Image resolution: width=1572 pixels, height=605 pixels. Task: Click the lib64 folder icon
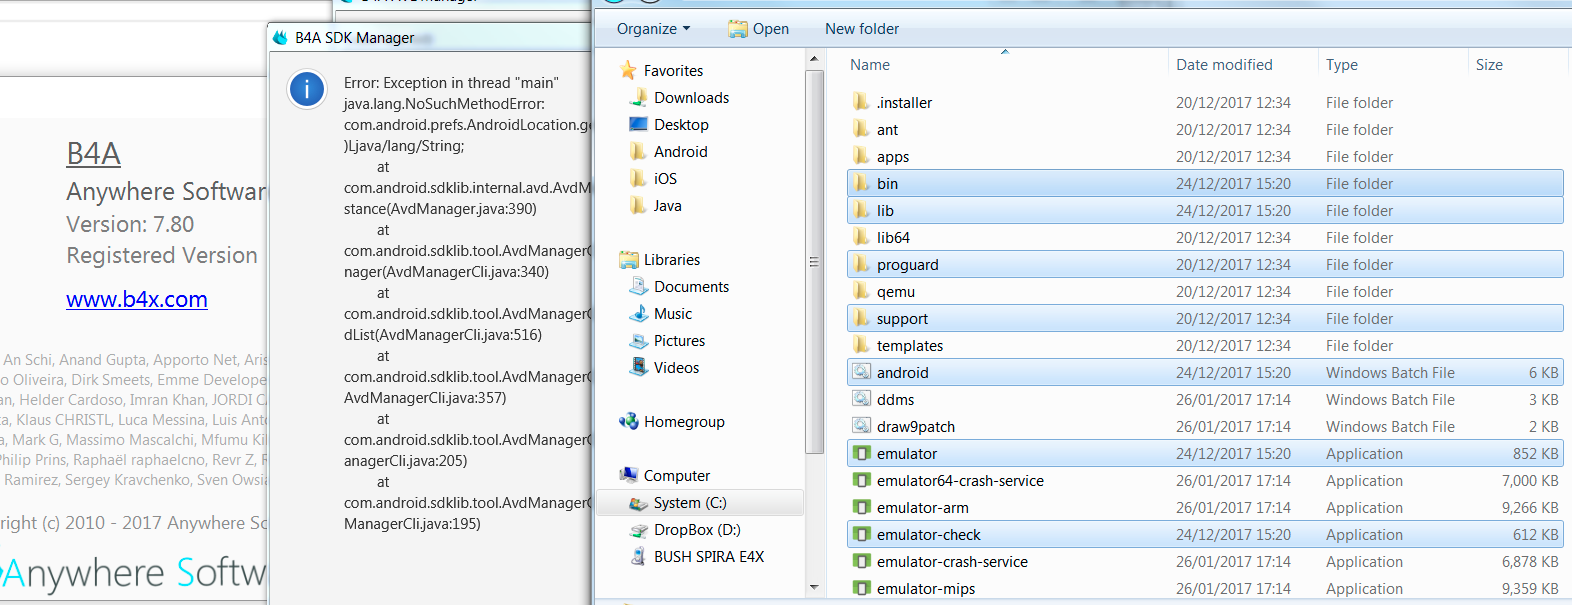(861, 237)
